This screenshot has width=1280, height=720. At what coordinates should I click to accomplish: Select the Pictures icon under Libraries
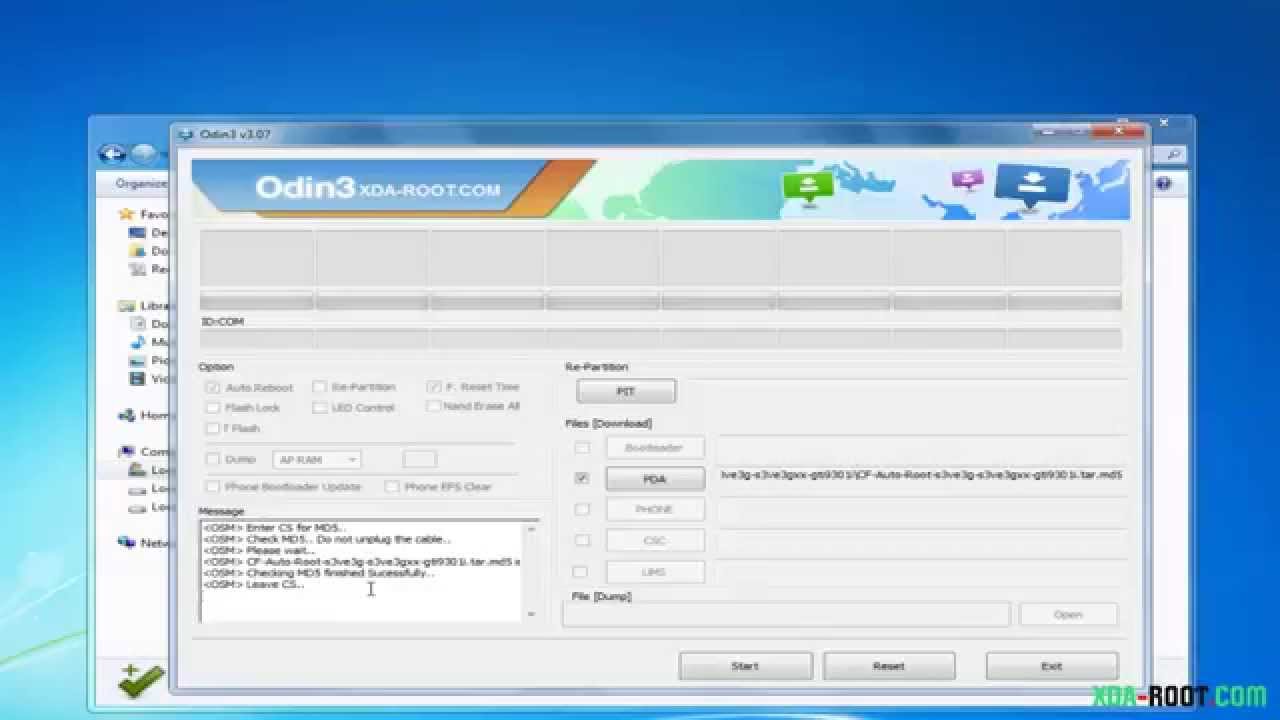[x=138, y=360]
